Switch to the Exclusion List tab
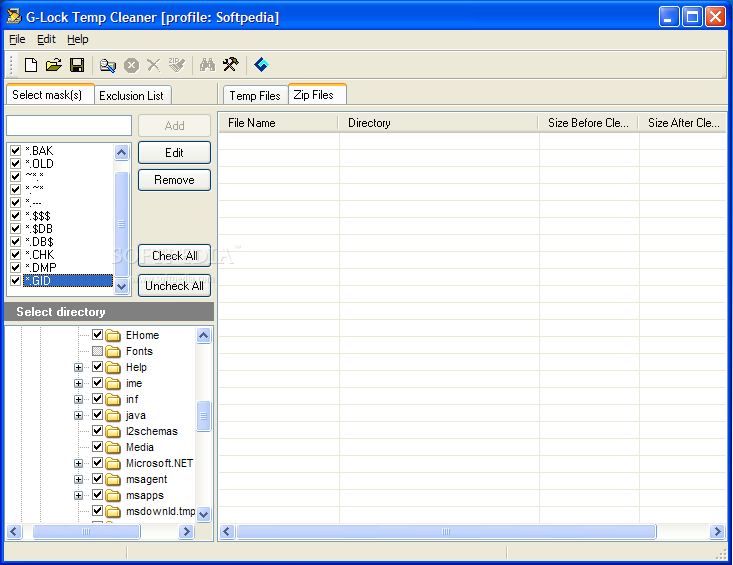733x565 pixels. 132,96
